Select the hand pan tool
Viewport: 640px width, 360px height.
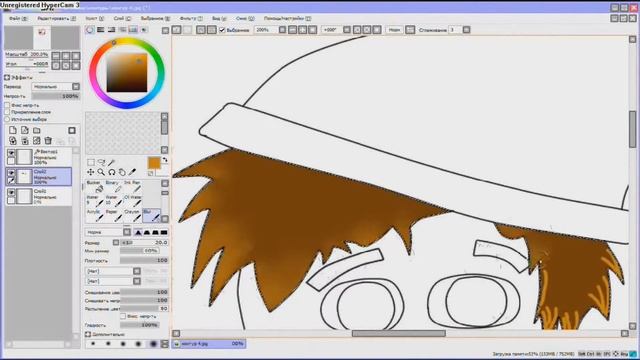(122, 172)
